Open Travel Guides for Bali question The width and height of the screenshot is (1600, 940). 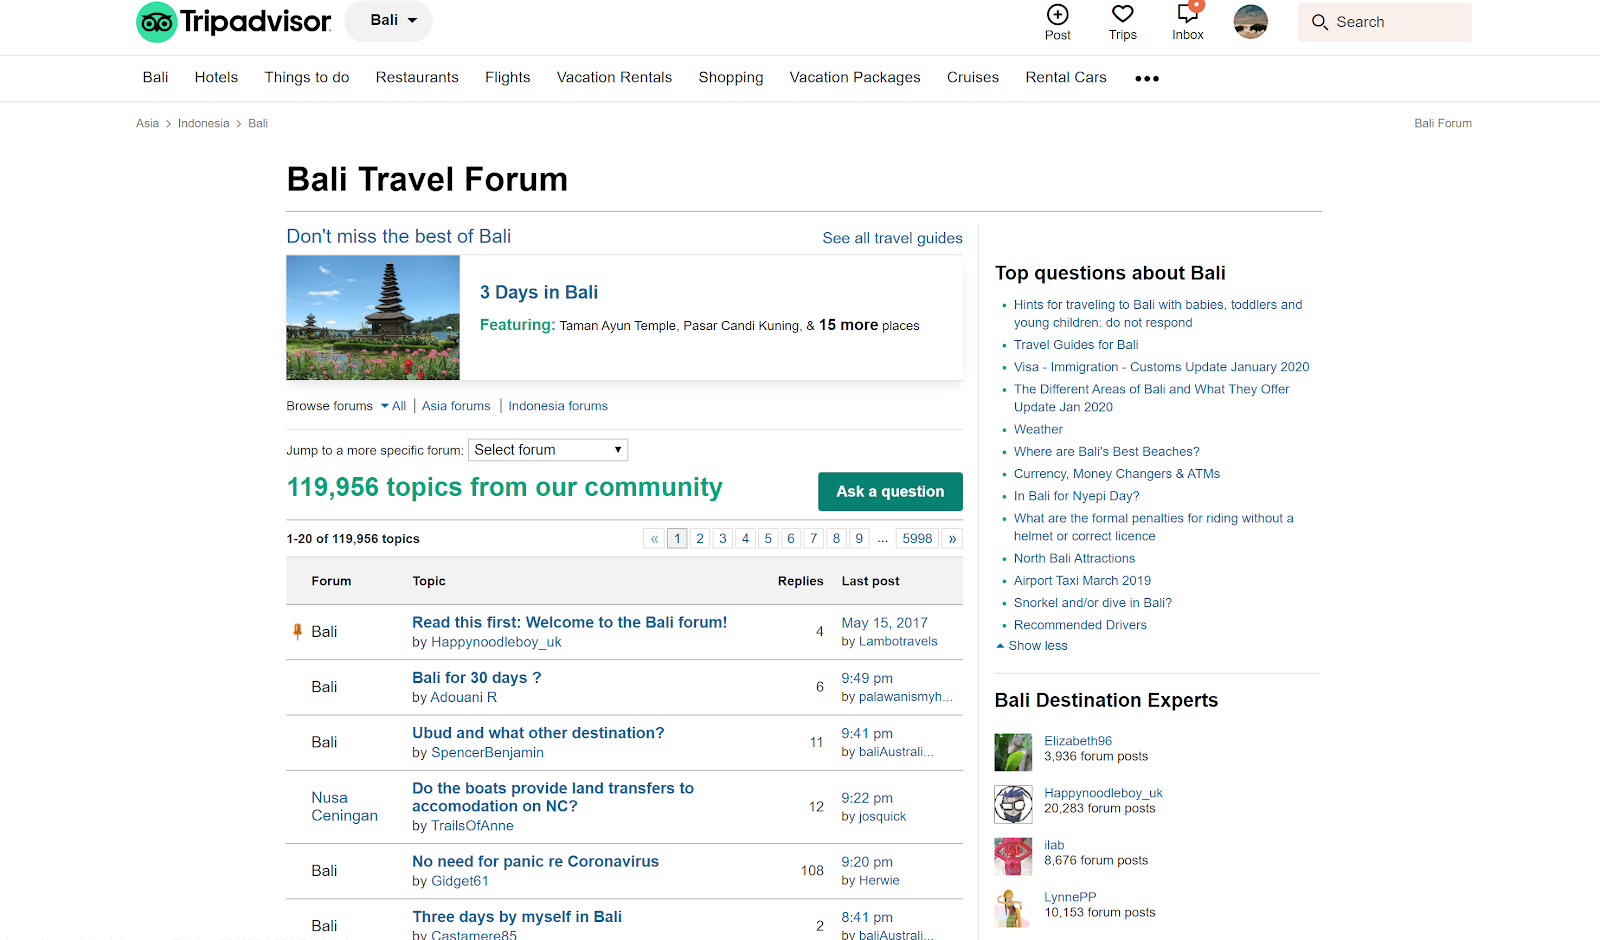[1076, 345]
